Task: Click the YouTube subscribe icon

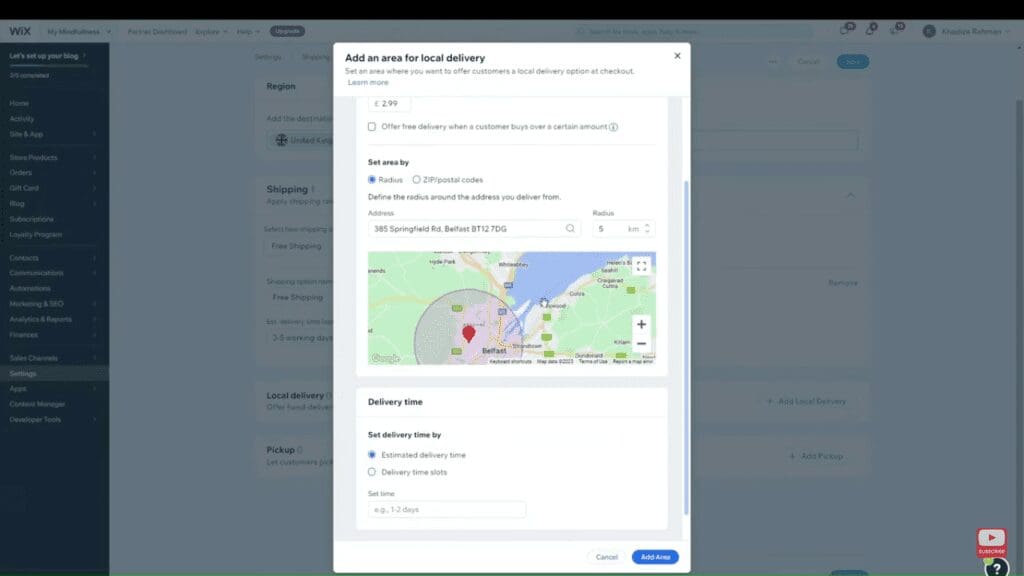Action: tap(991, 541)
